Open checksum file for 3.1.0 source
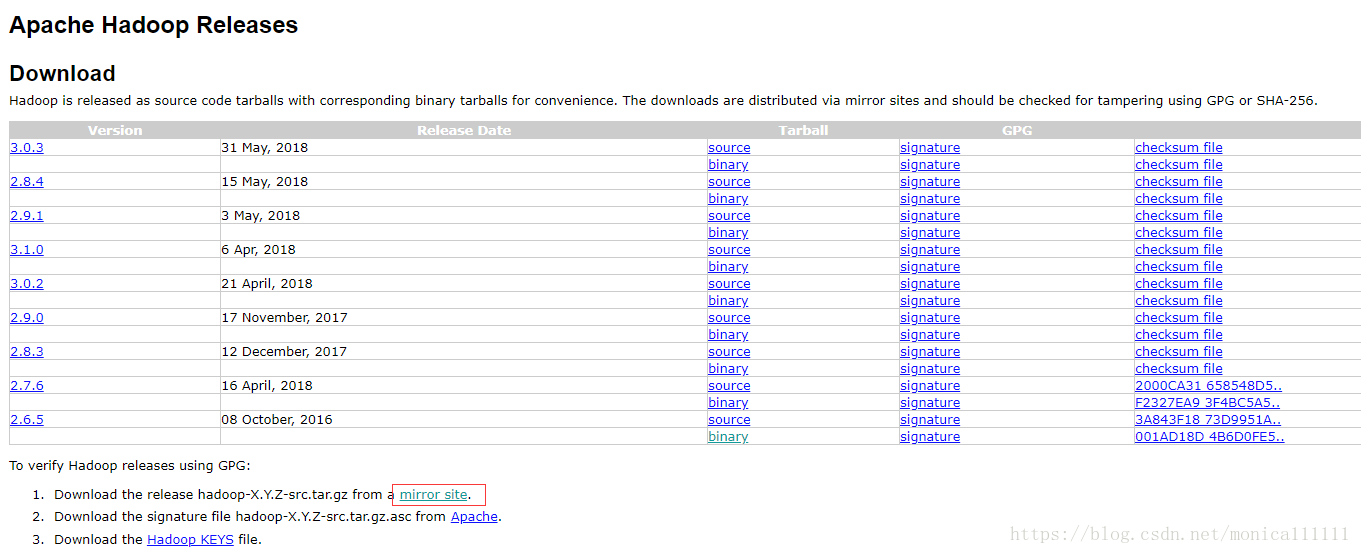Viewport: 1361px width, 554px height. coord(1179,250)
